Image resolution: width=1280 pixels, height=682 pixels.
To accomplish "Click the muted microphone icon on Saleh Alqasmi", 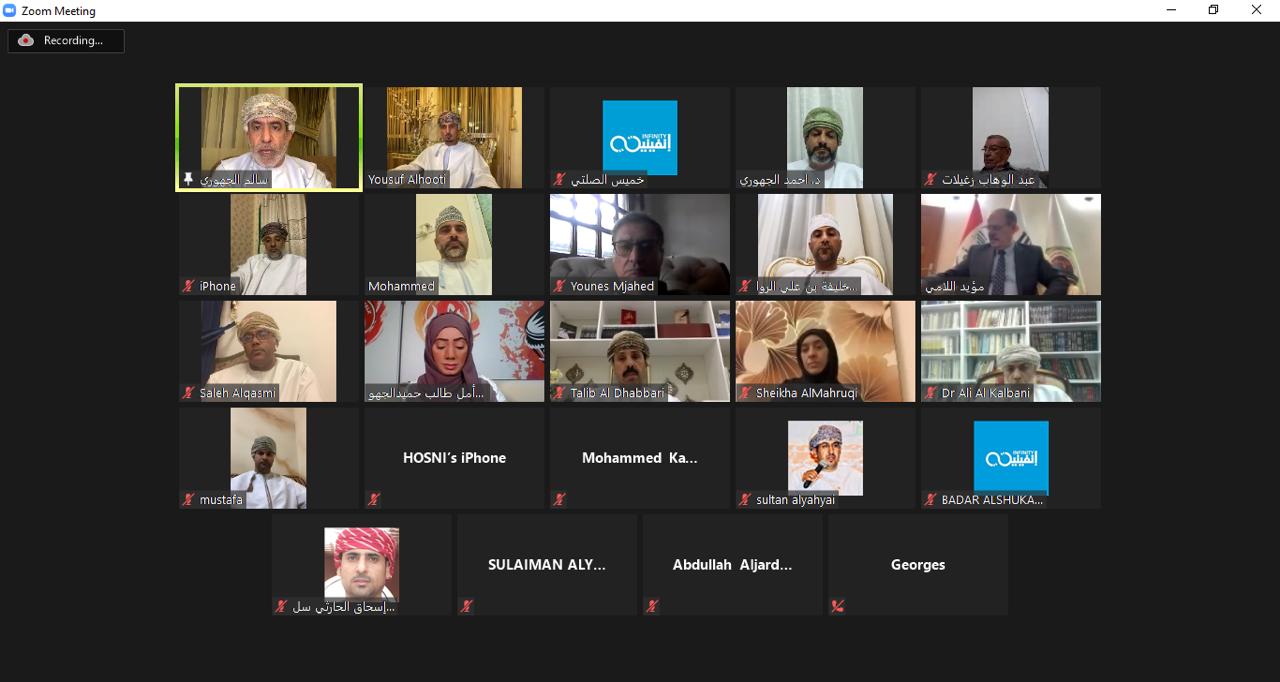I will tap(188, 393).
